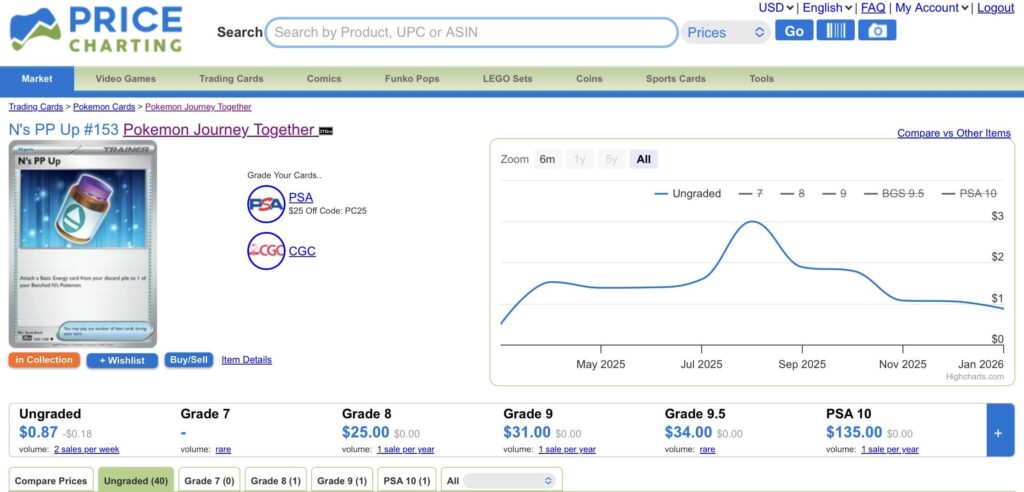Open the LEGO Sets menu
Screen dimensions: 1024x492
tap(507, 78)
